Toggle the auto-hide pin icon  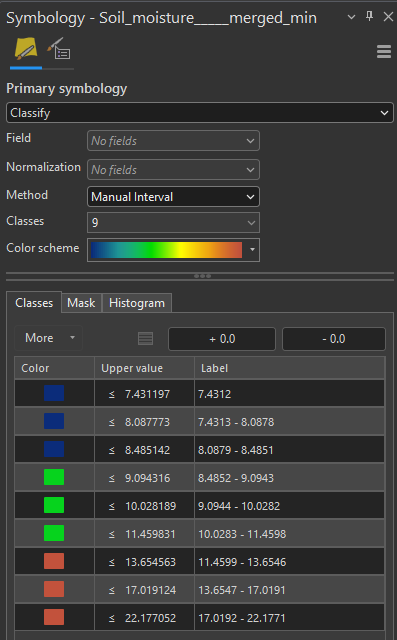click(369, 17)
